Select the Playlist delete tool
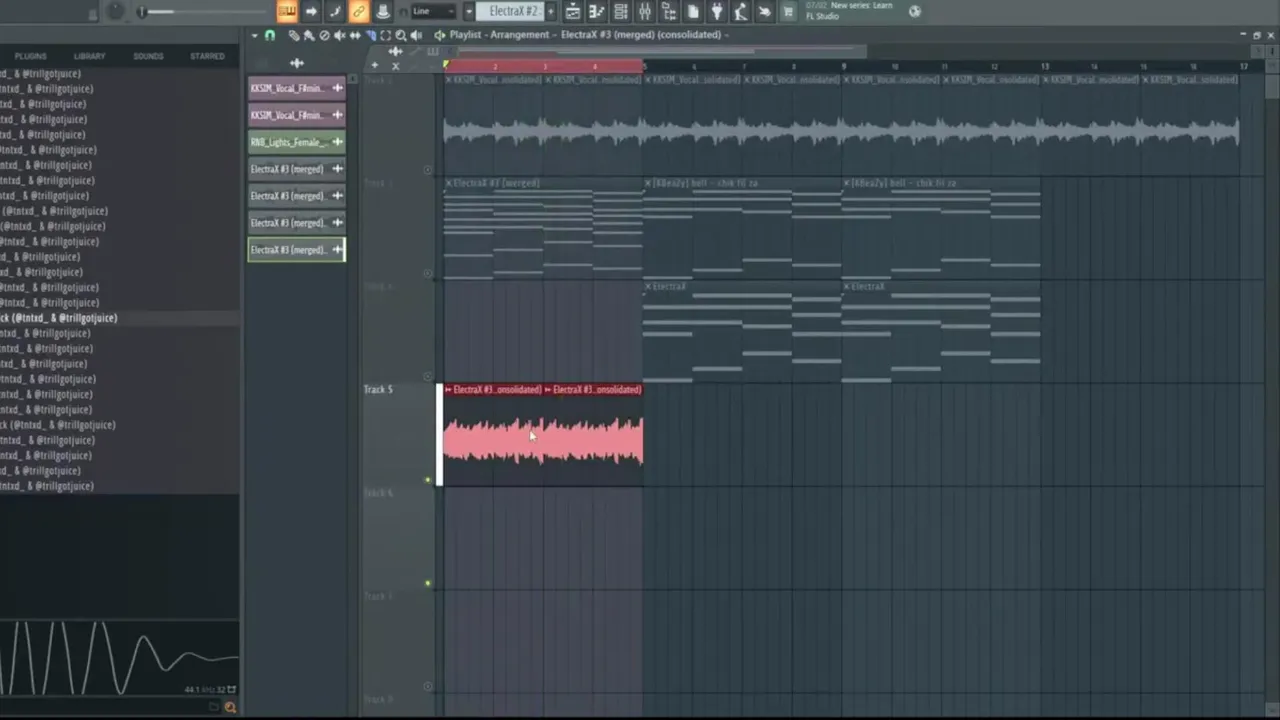 click(324, 35)
